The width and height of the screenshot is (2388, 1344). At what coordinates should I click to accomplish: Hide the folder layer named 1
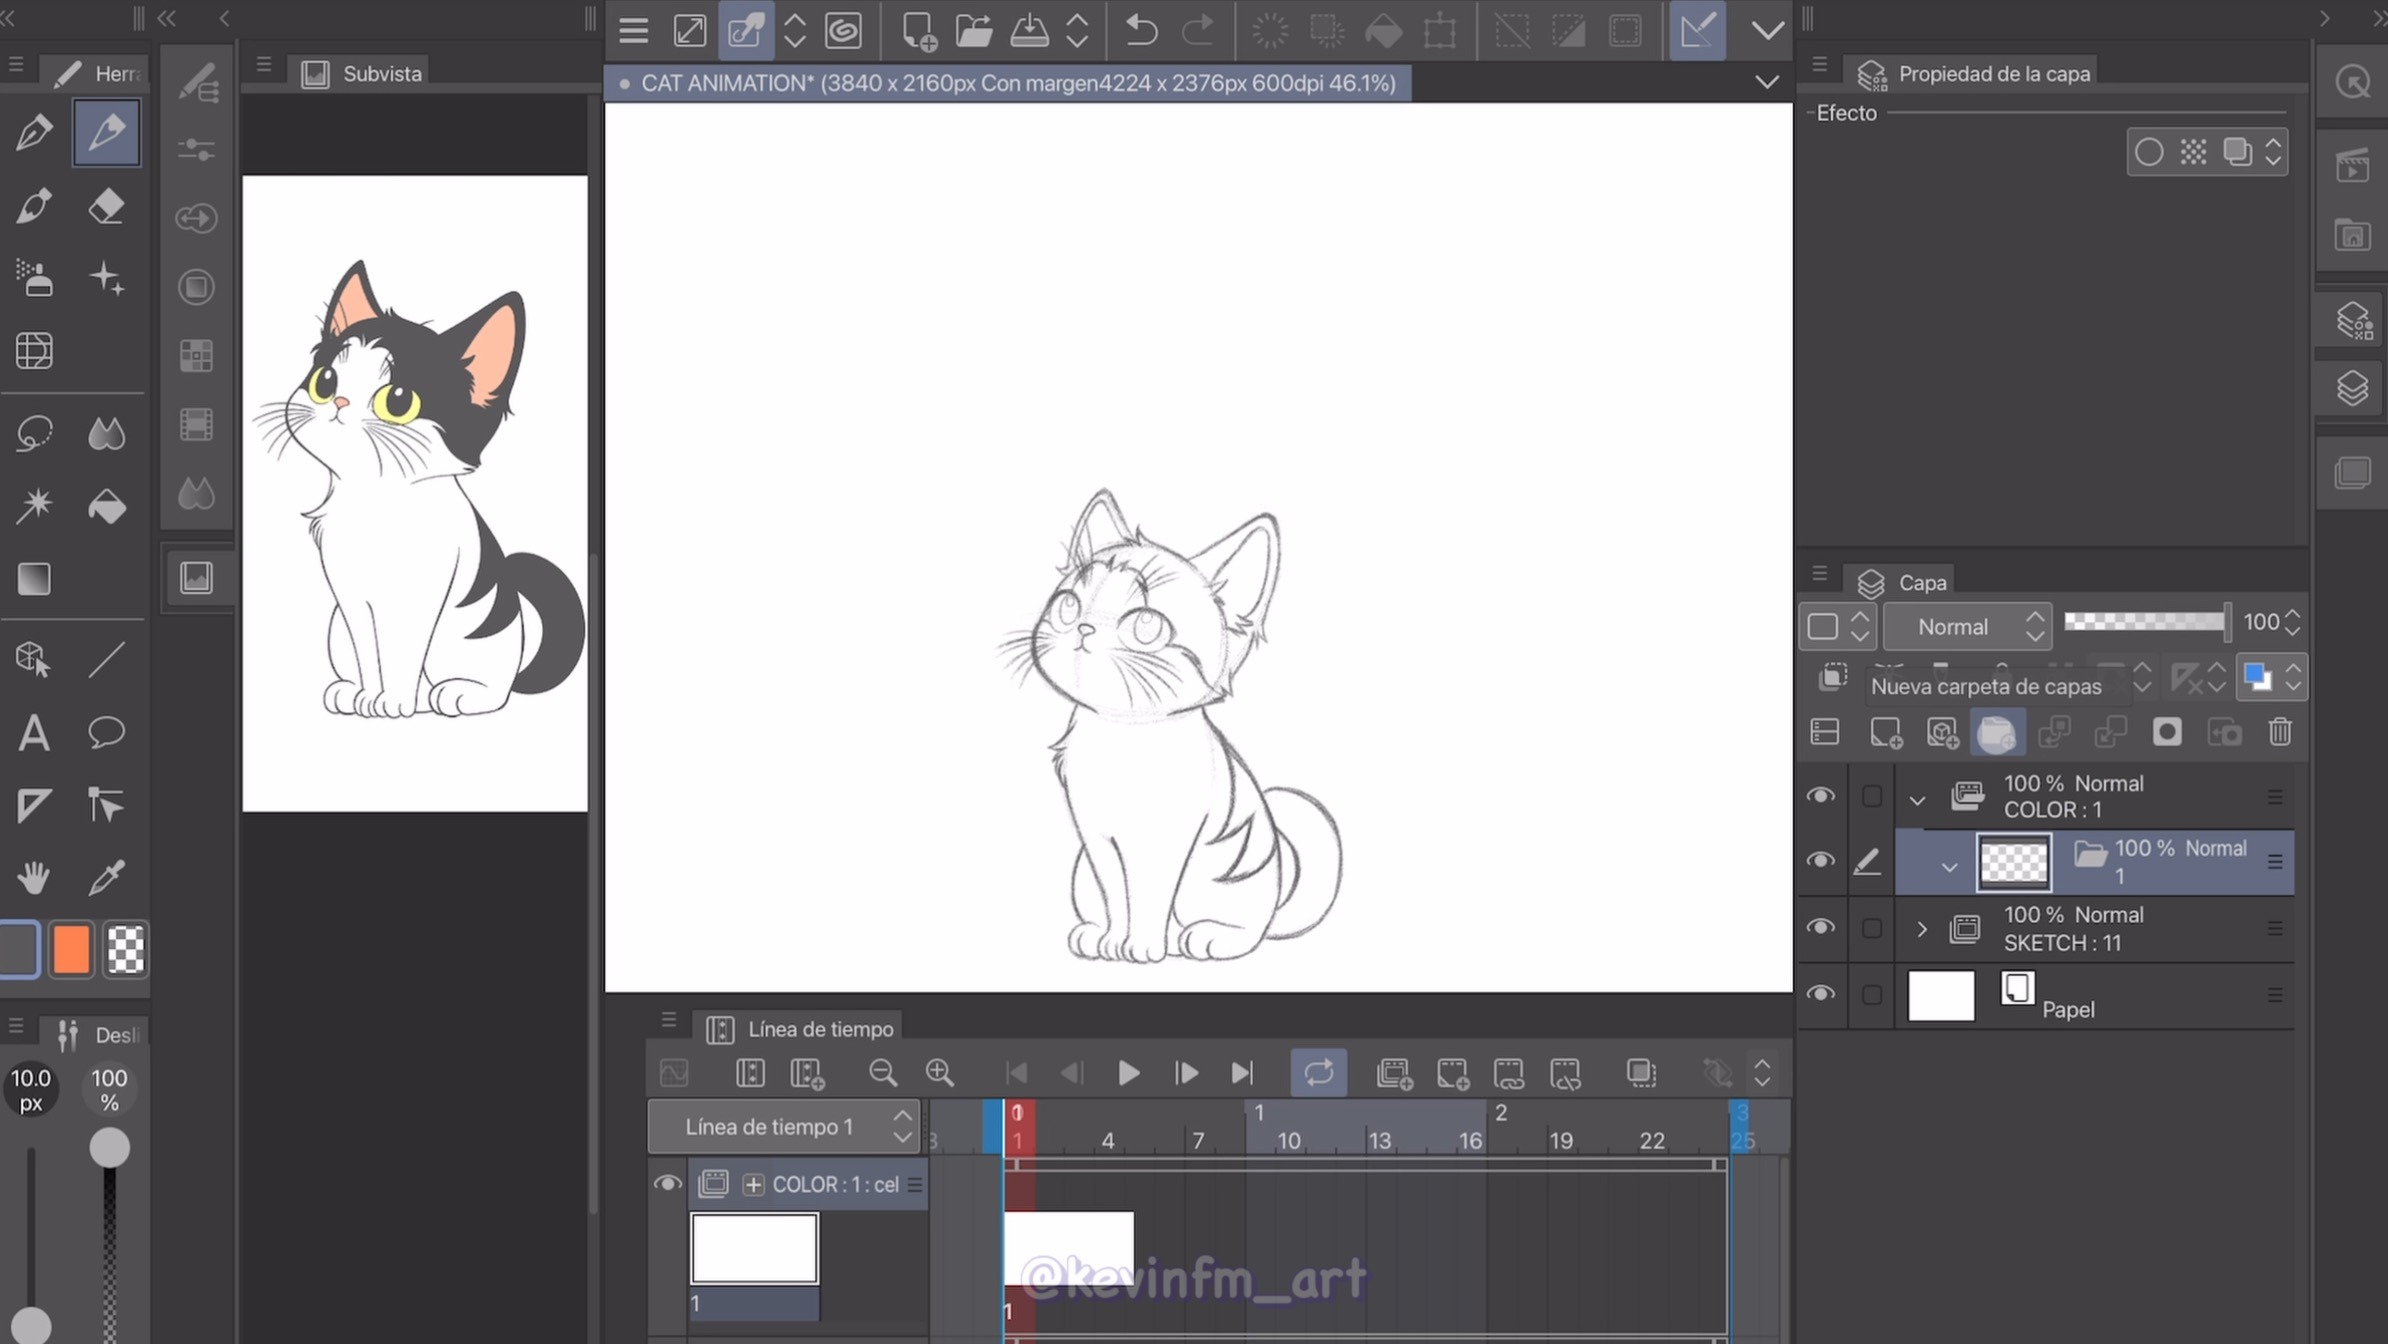1820,861
